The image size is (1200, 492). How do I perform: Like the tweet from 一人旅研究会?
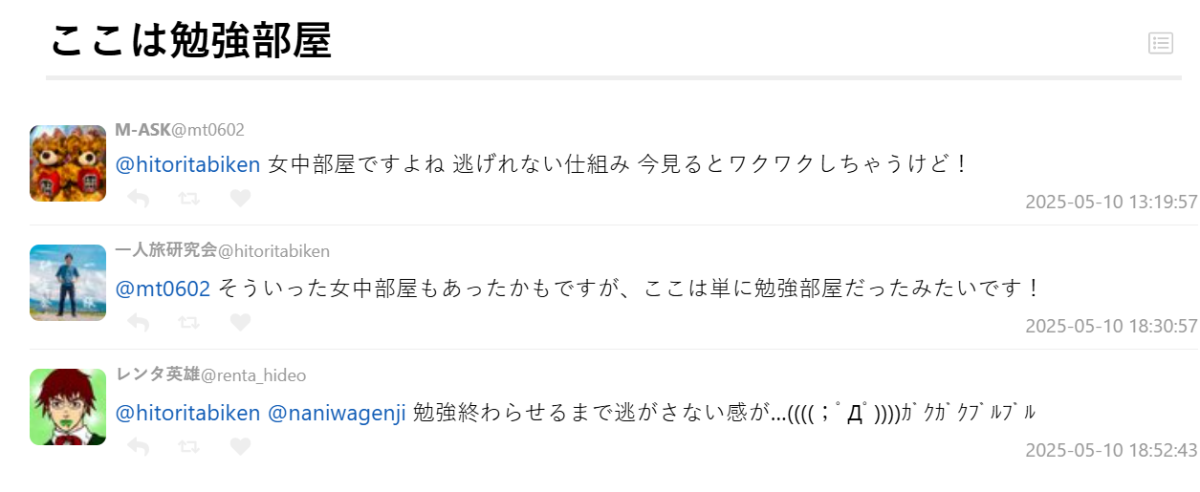[x=240, y=323]
